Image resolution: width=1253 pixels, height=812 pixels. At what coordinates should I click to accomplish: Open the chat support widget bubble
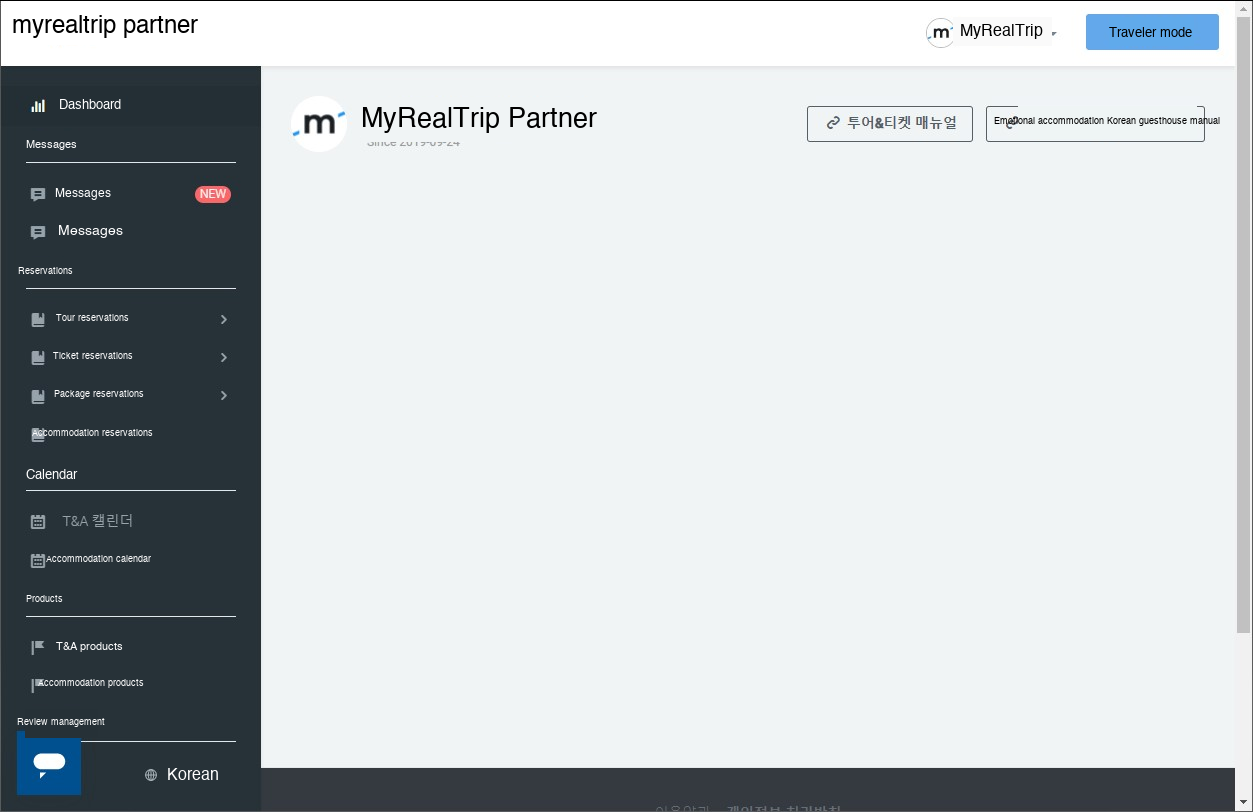click(x=49, y=765)
